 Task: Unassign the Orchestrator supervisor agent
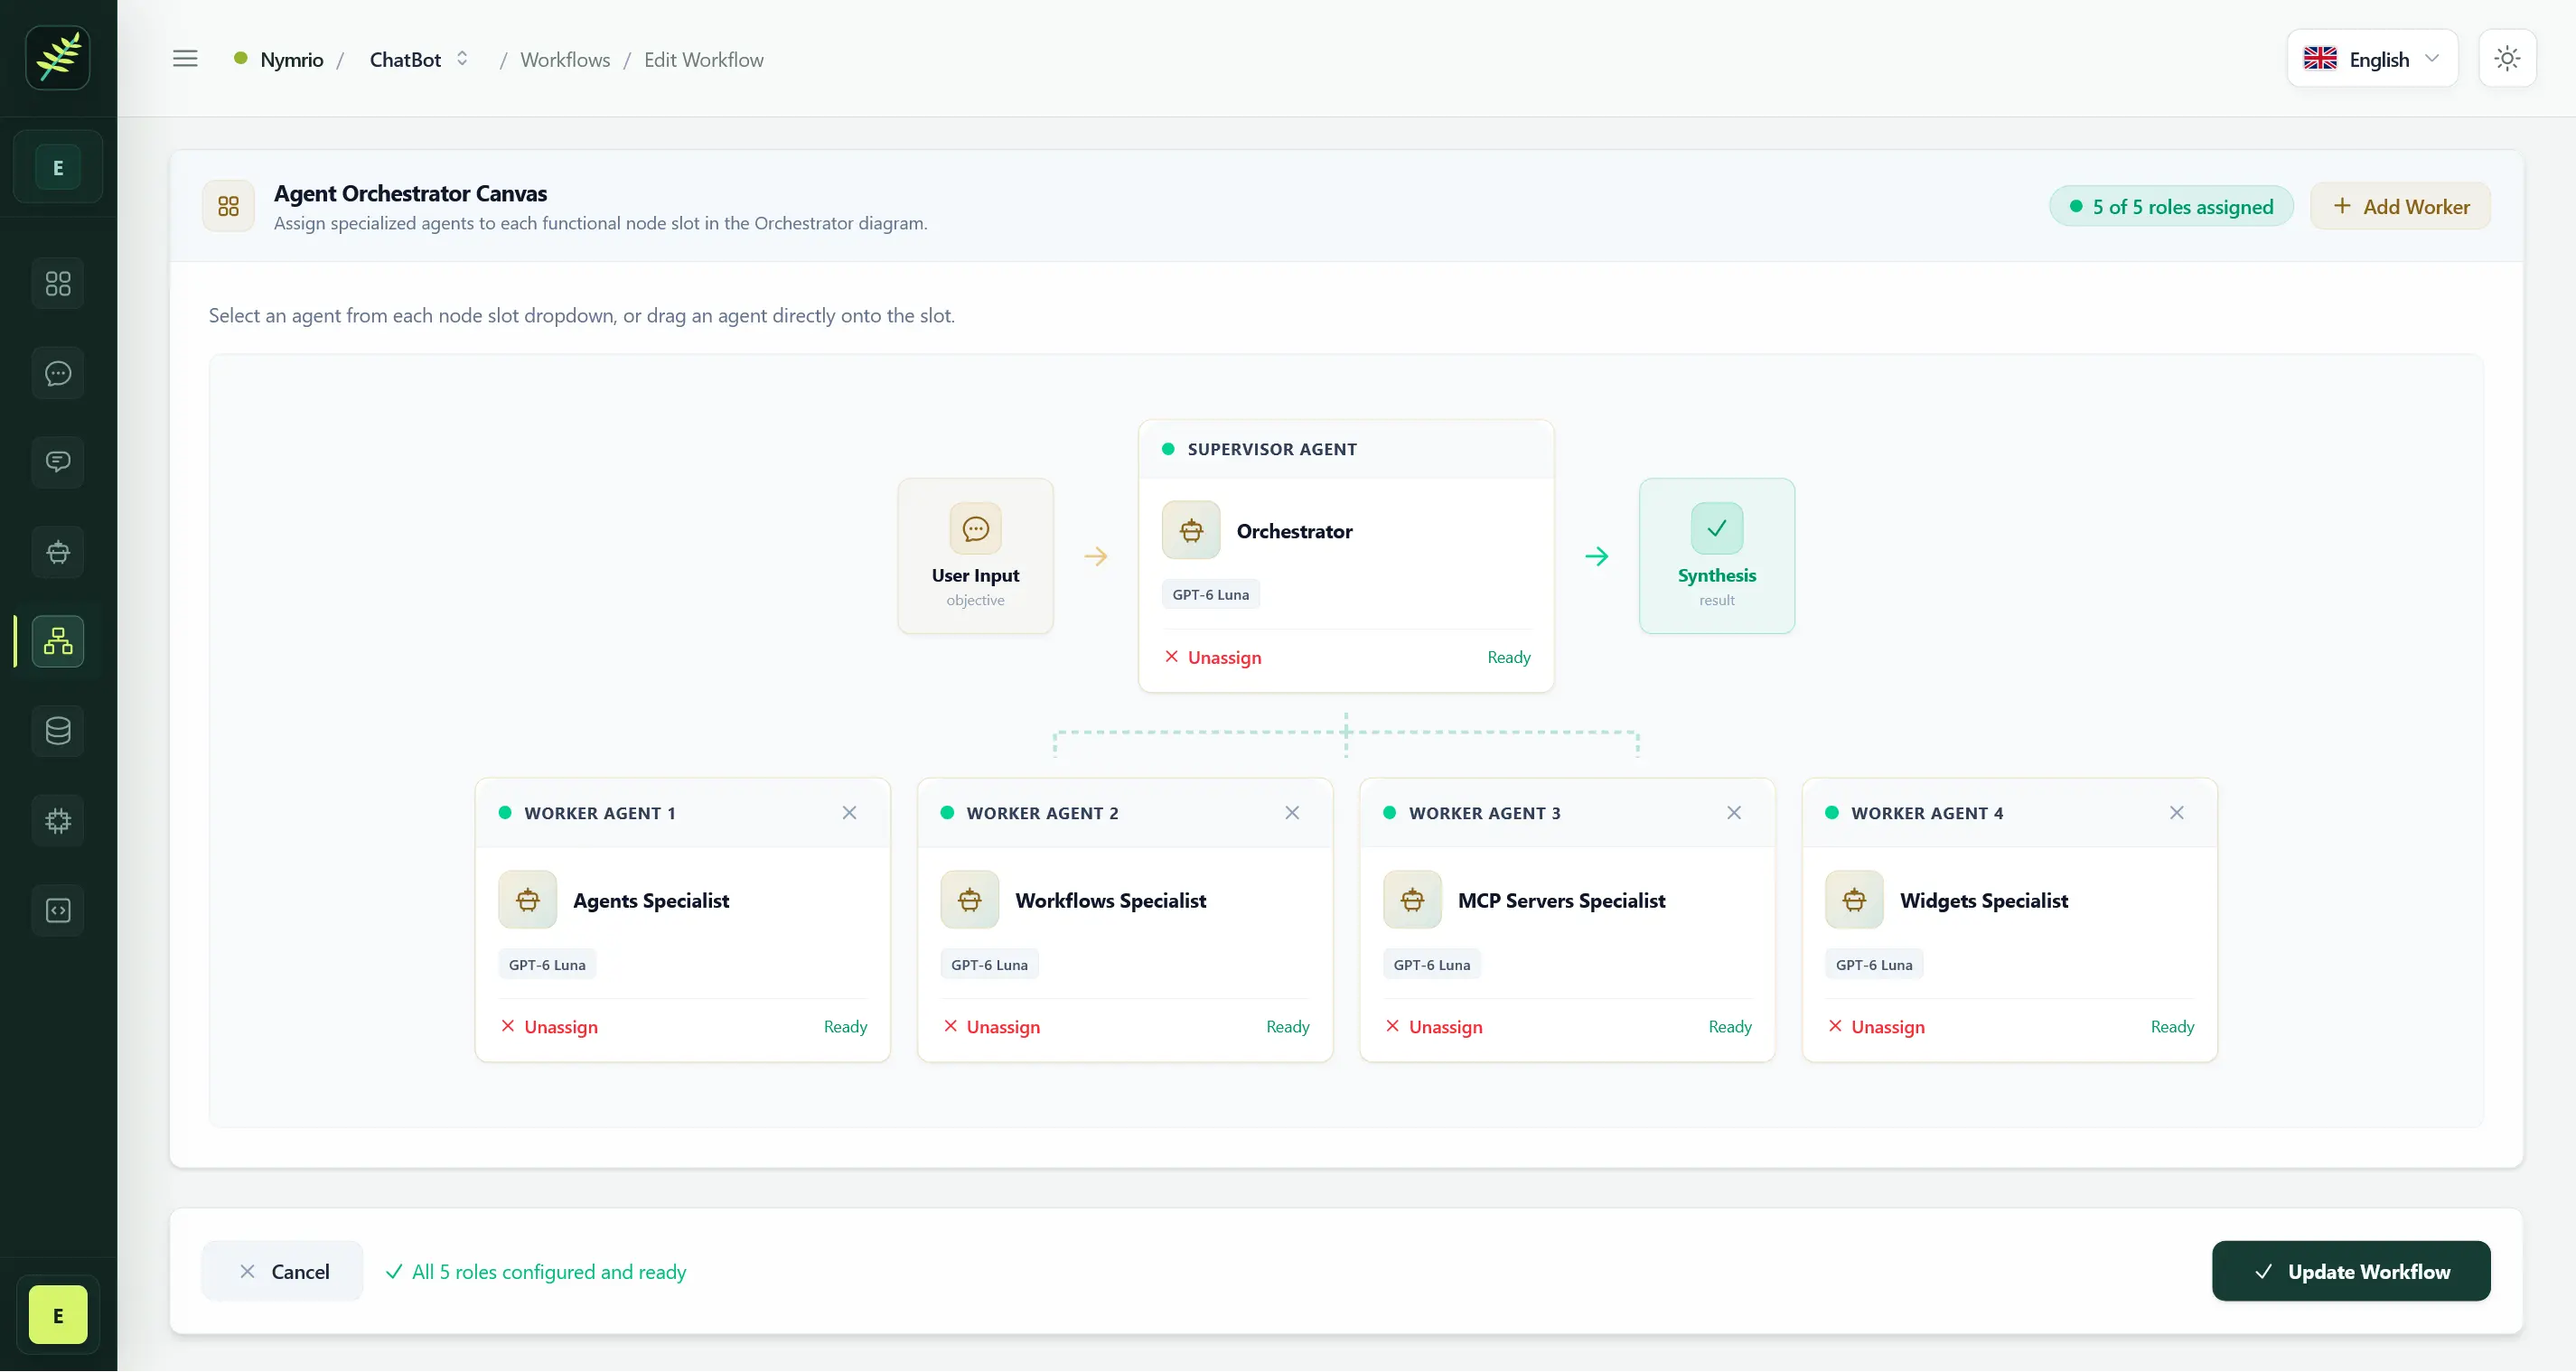coord(1213,658)
